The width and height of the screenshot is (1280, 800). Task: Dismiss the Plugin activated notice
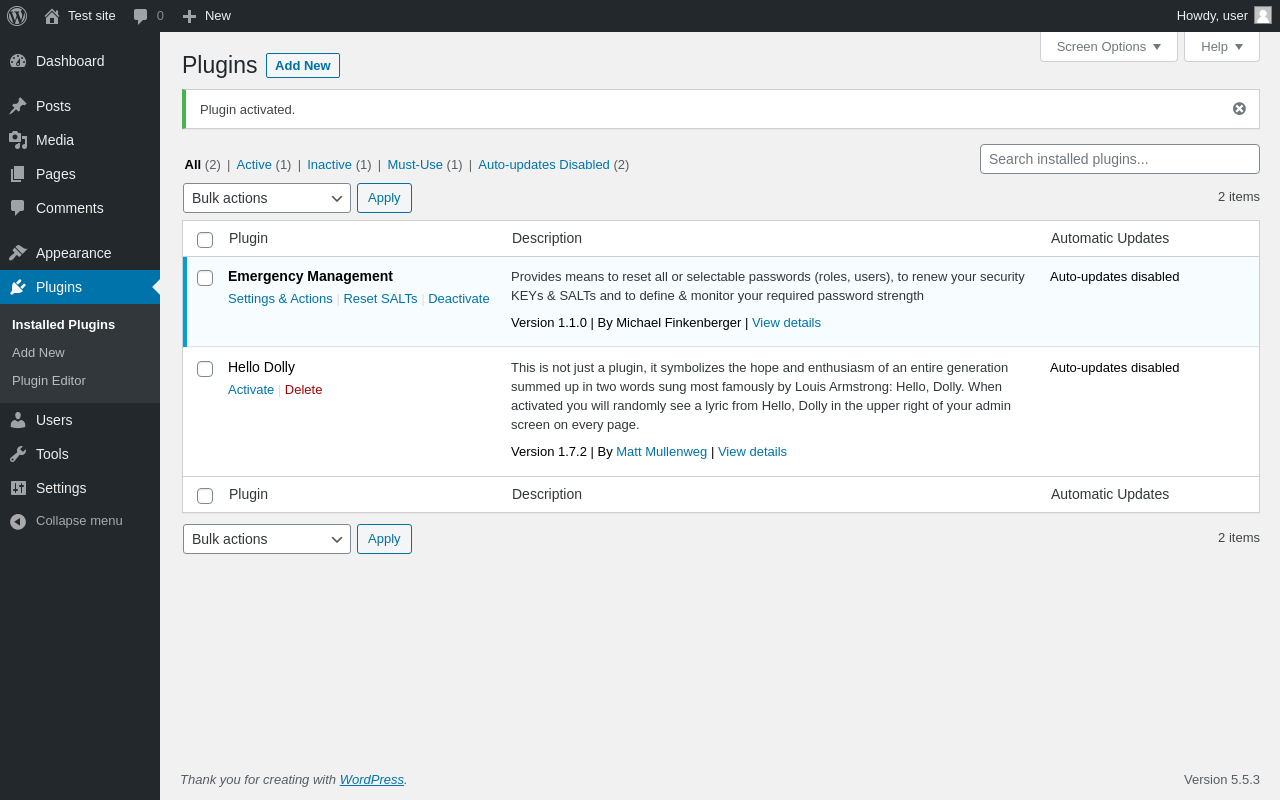coord(1239,109)
